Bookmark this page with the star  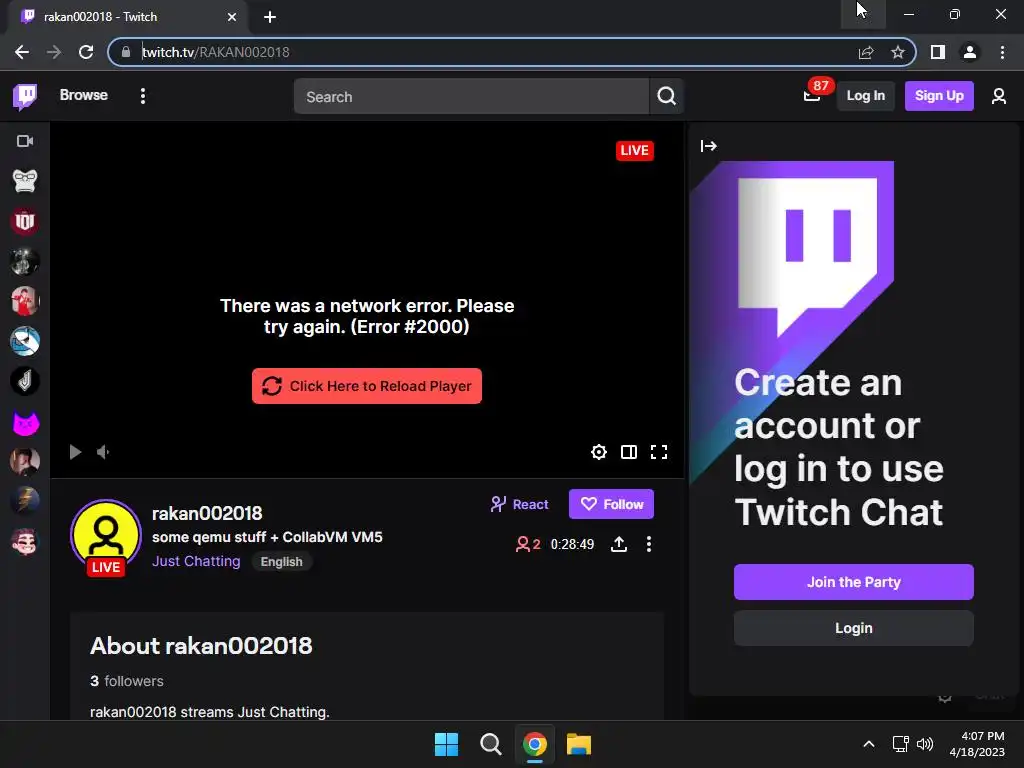click(x=898, y=52)
